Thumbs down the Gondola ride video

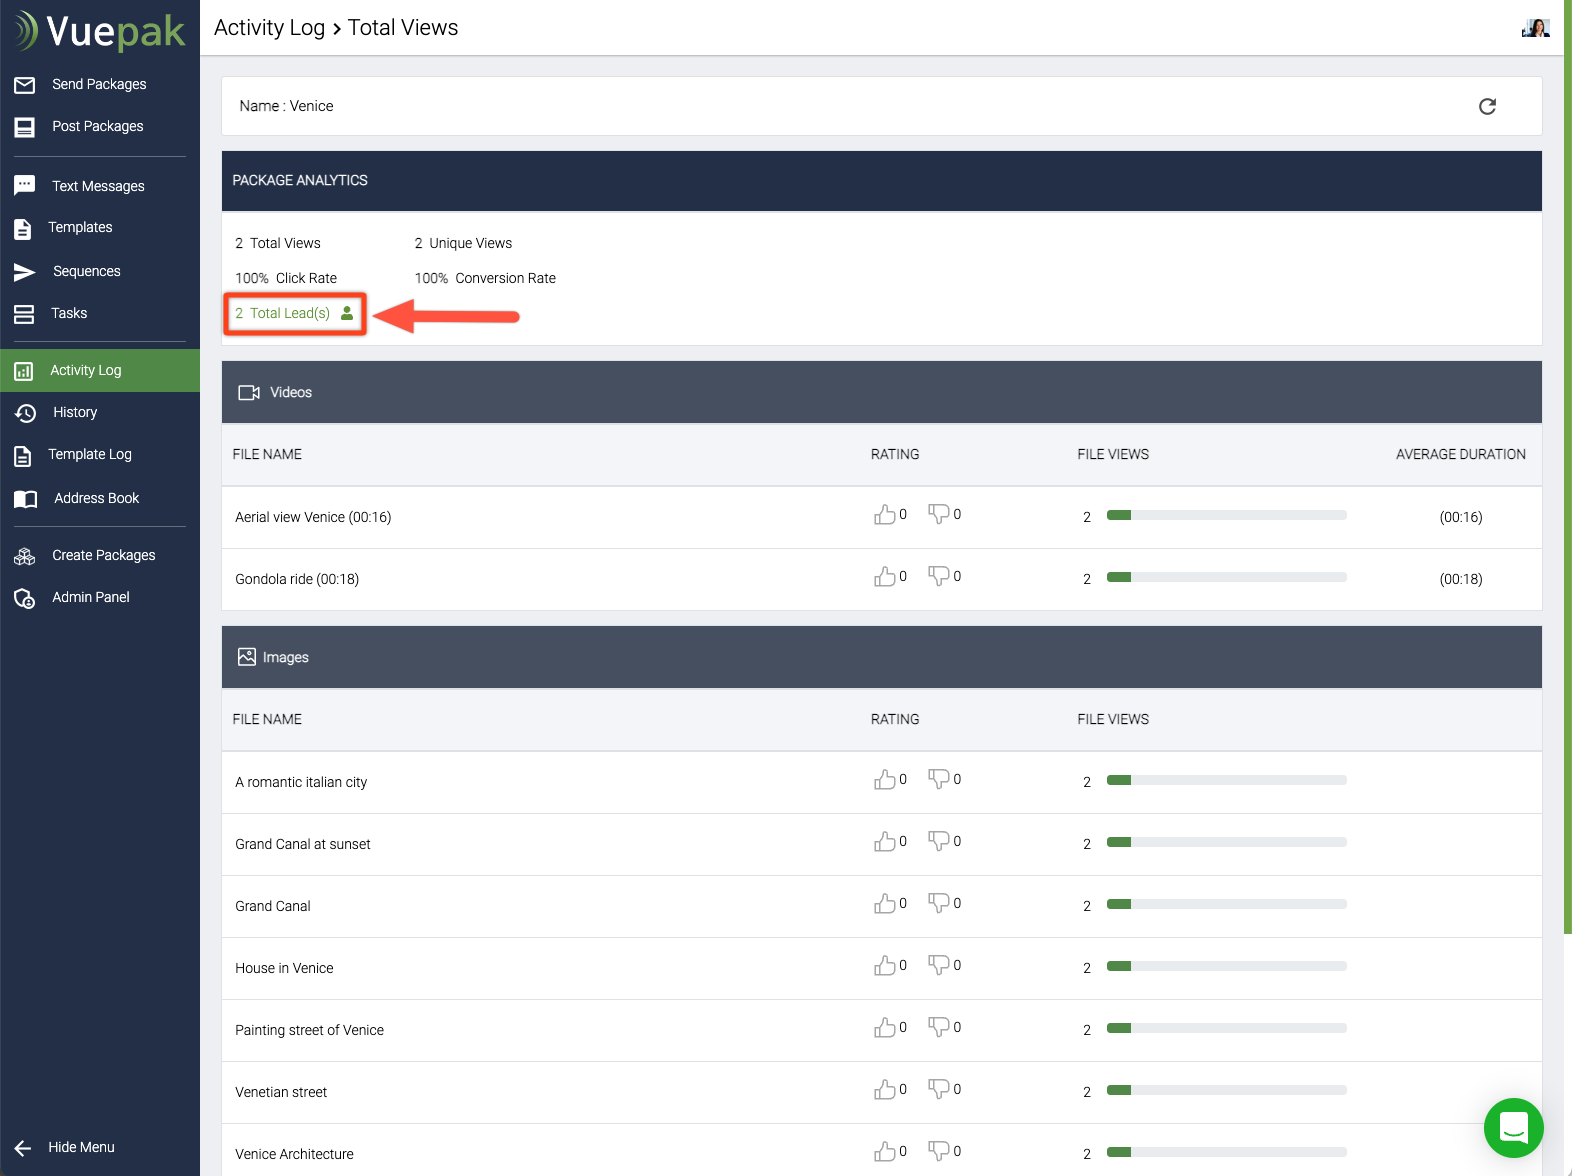[x=938, y=576]
